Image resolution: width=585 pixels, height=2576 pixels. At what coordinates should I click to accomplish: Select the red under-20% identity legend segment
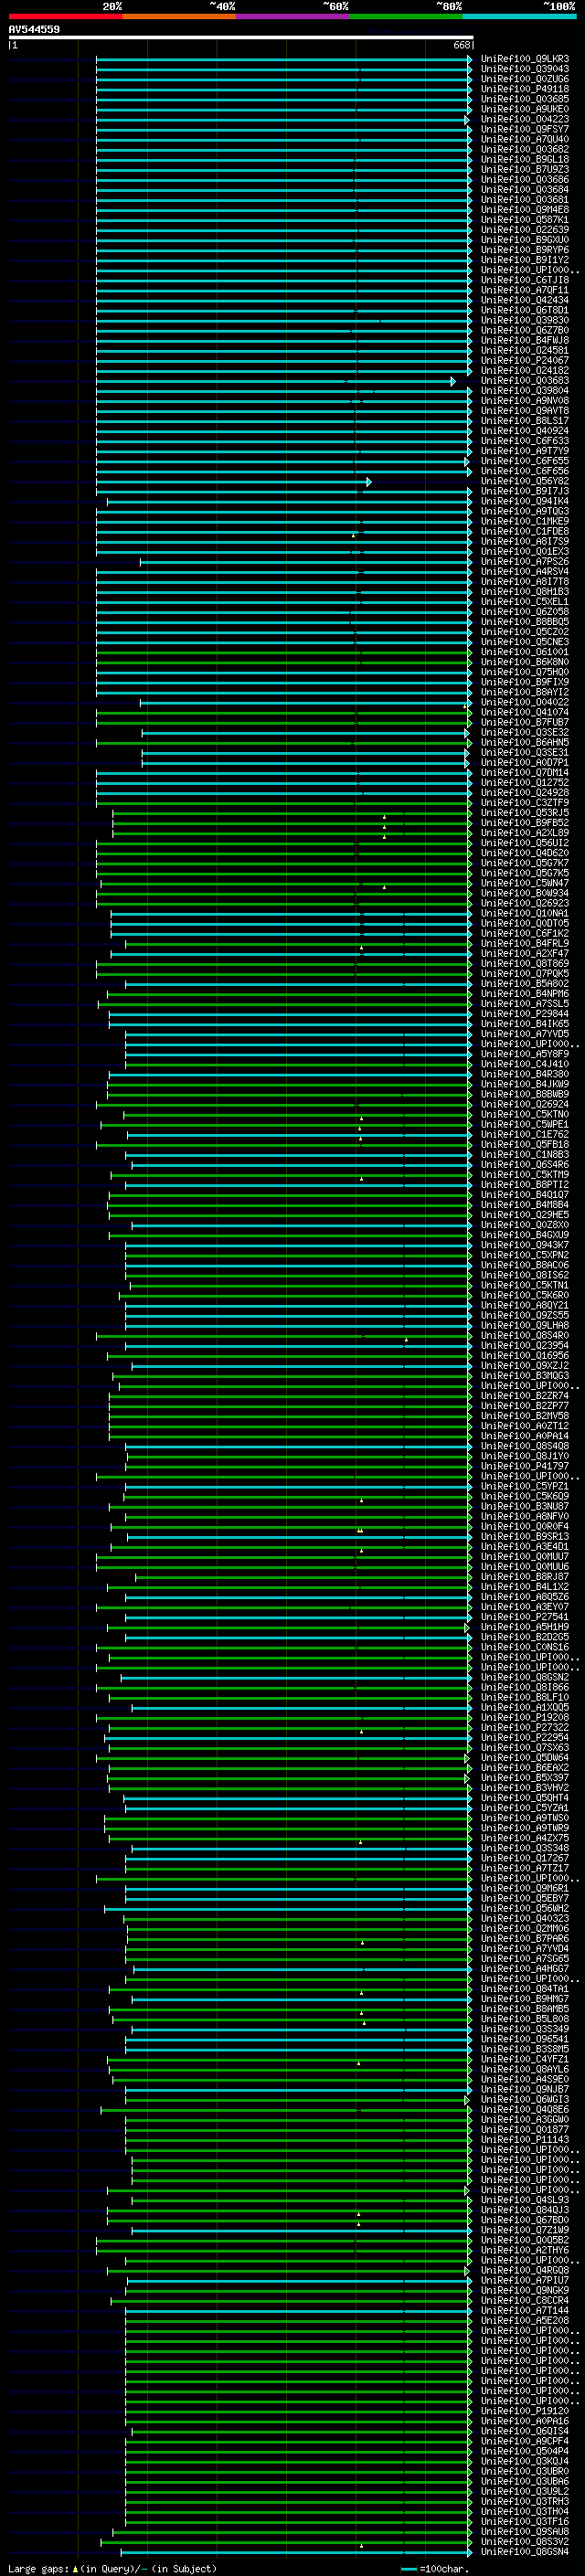[x=65, y=16]
